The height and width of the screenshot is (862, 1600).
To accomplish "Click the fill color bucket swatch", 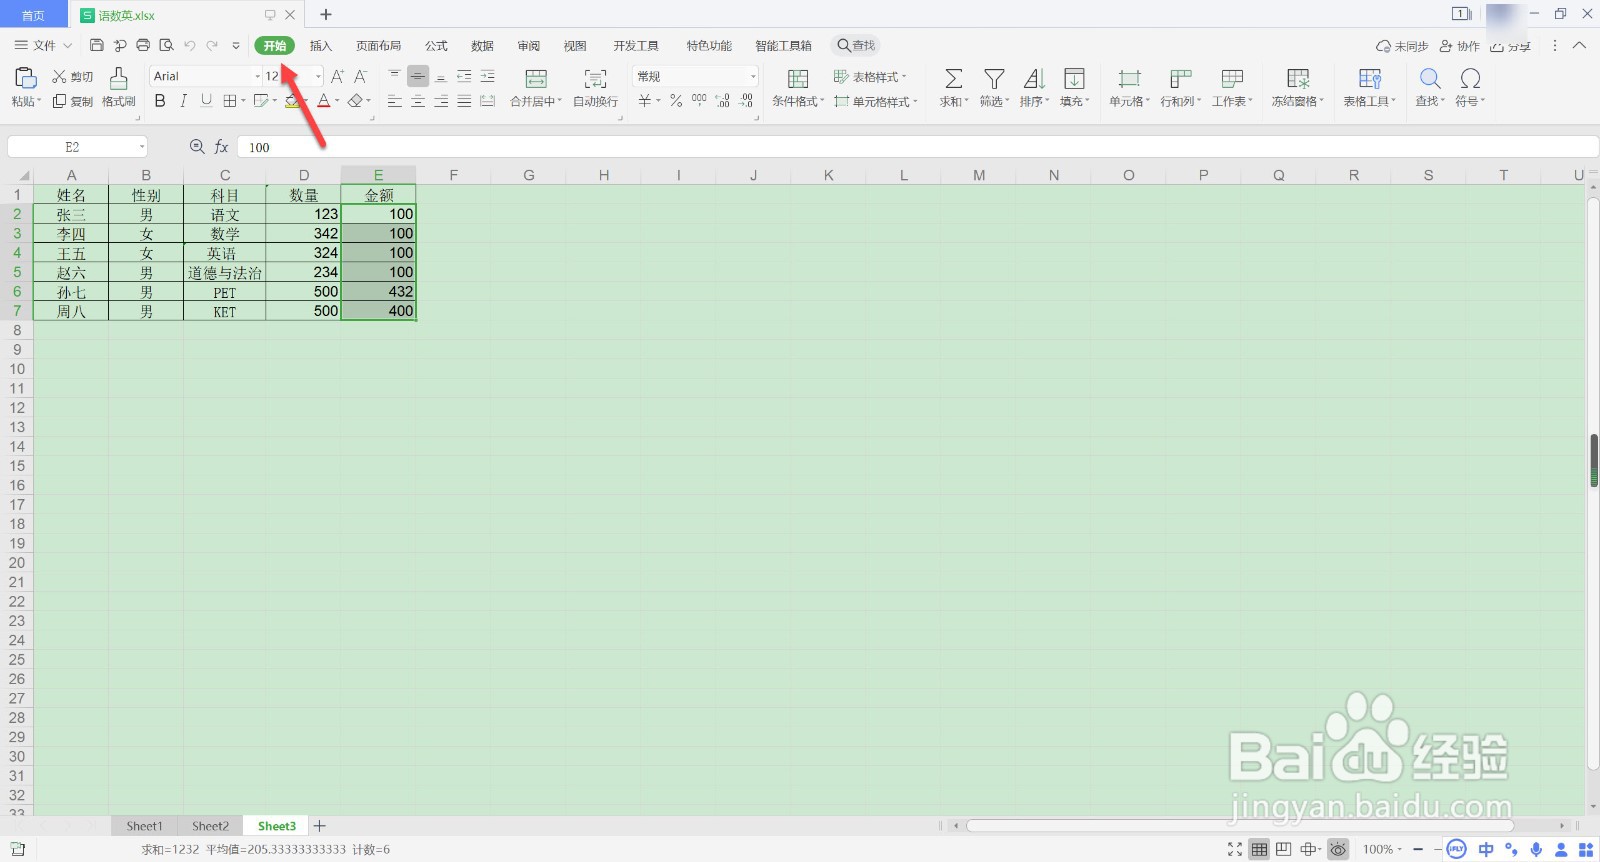I will [292, 101].
